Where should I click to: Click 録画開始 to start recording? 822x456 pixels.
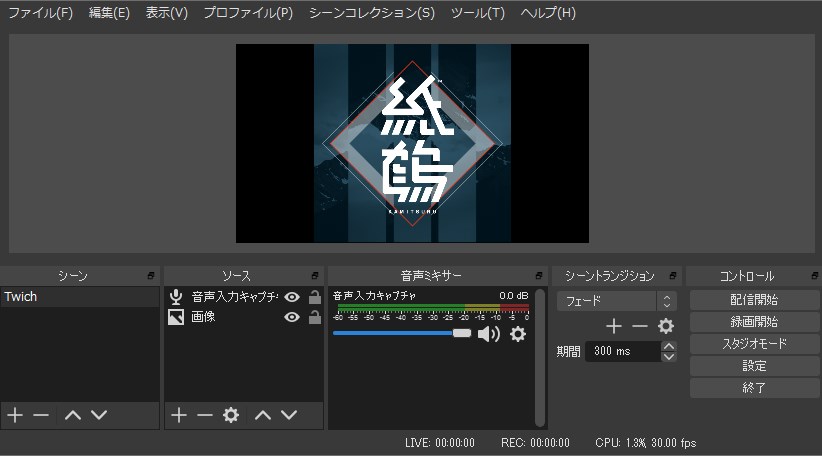(754, 322)
